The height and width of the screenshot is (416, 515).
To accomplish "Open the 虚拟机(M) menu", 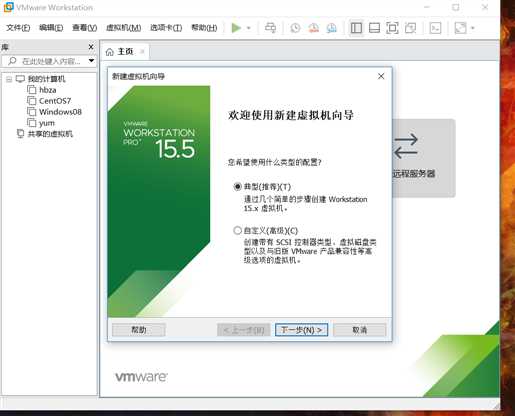I will pyautogui.click(x=123, y=28).
